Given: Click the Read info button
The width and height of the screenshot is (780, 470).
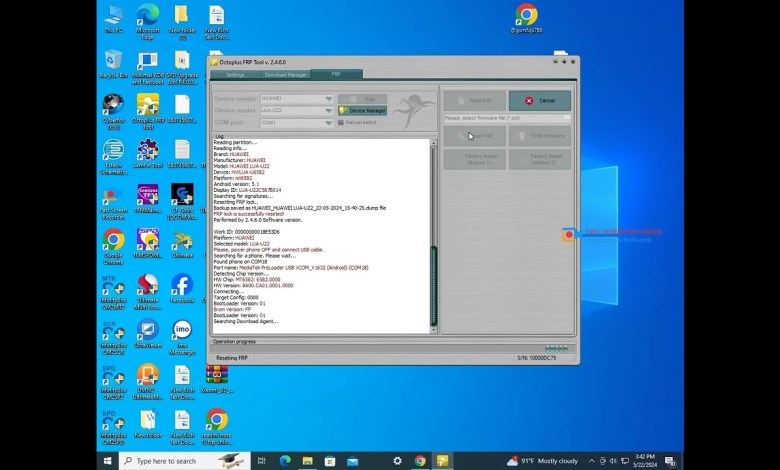Looking at the screenshot, I should [475, 100].
